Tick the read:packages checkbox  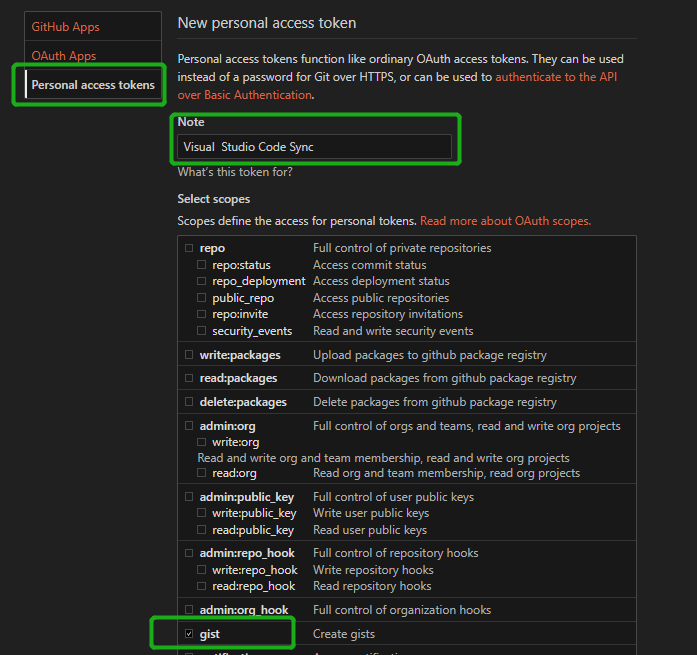coord(189,378)
